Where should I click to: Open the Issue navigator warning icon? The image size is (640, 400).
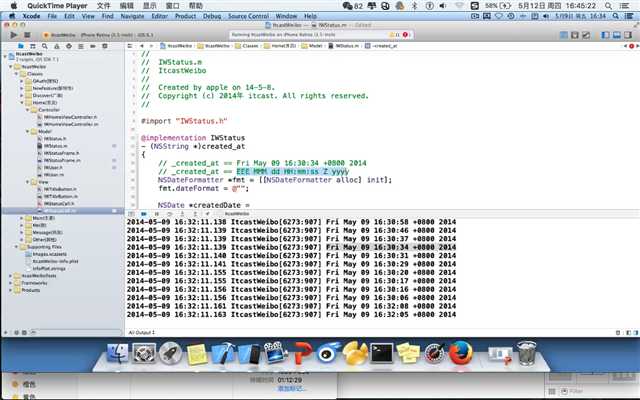(x=57, y=46)
